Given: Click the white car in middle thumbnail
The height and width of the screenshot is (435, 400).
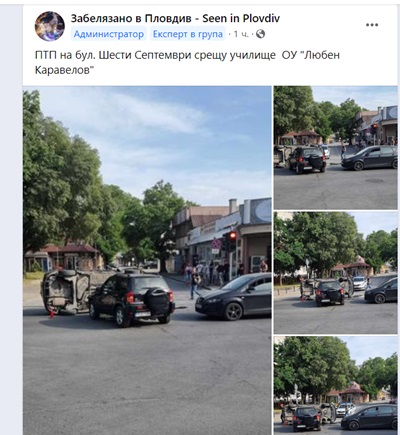Looking at the screenshot, I should click(360, 283).
